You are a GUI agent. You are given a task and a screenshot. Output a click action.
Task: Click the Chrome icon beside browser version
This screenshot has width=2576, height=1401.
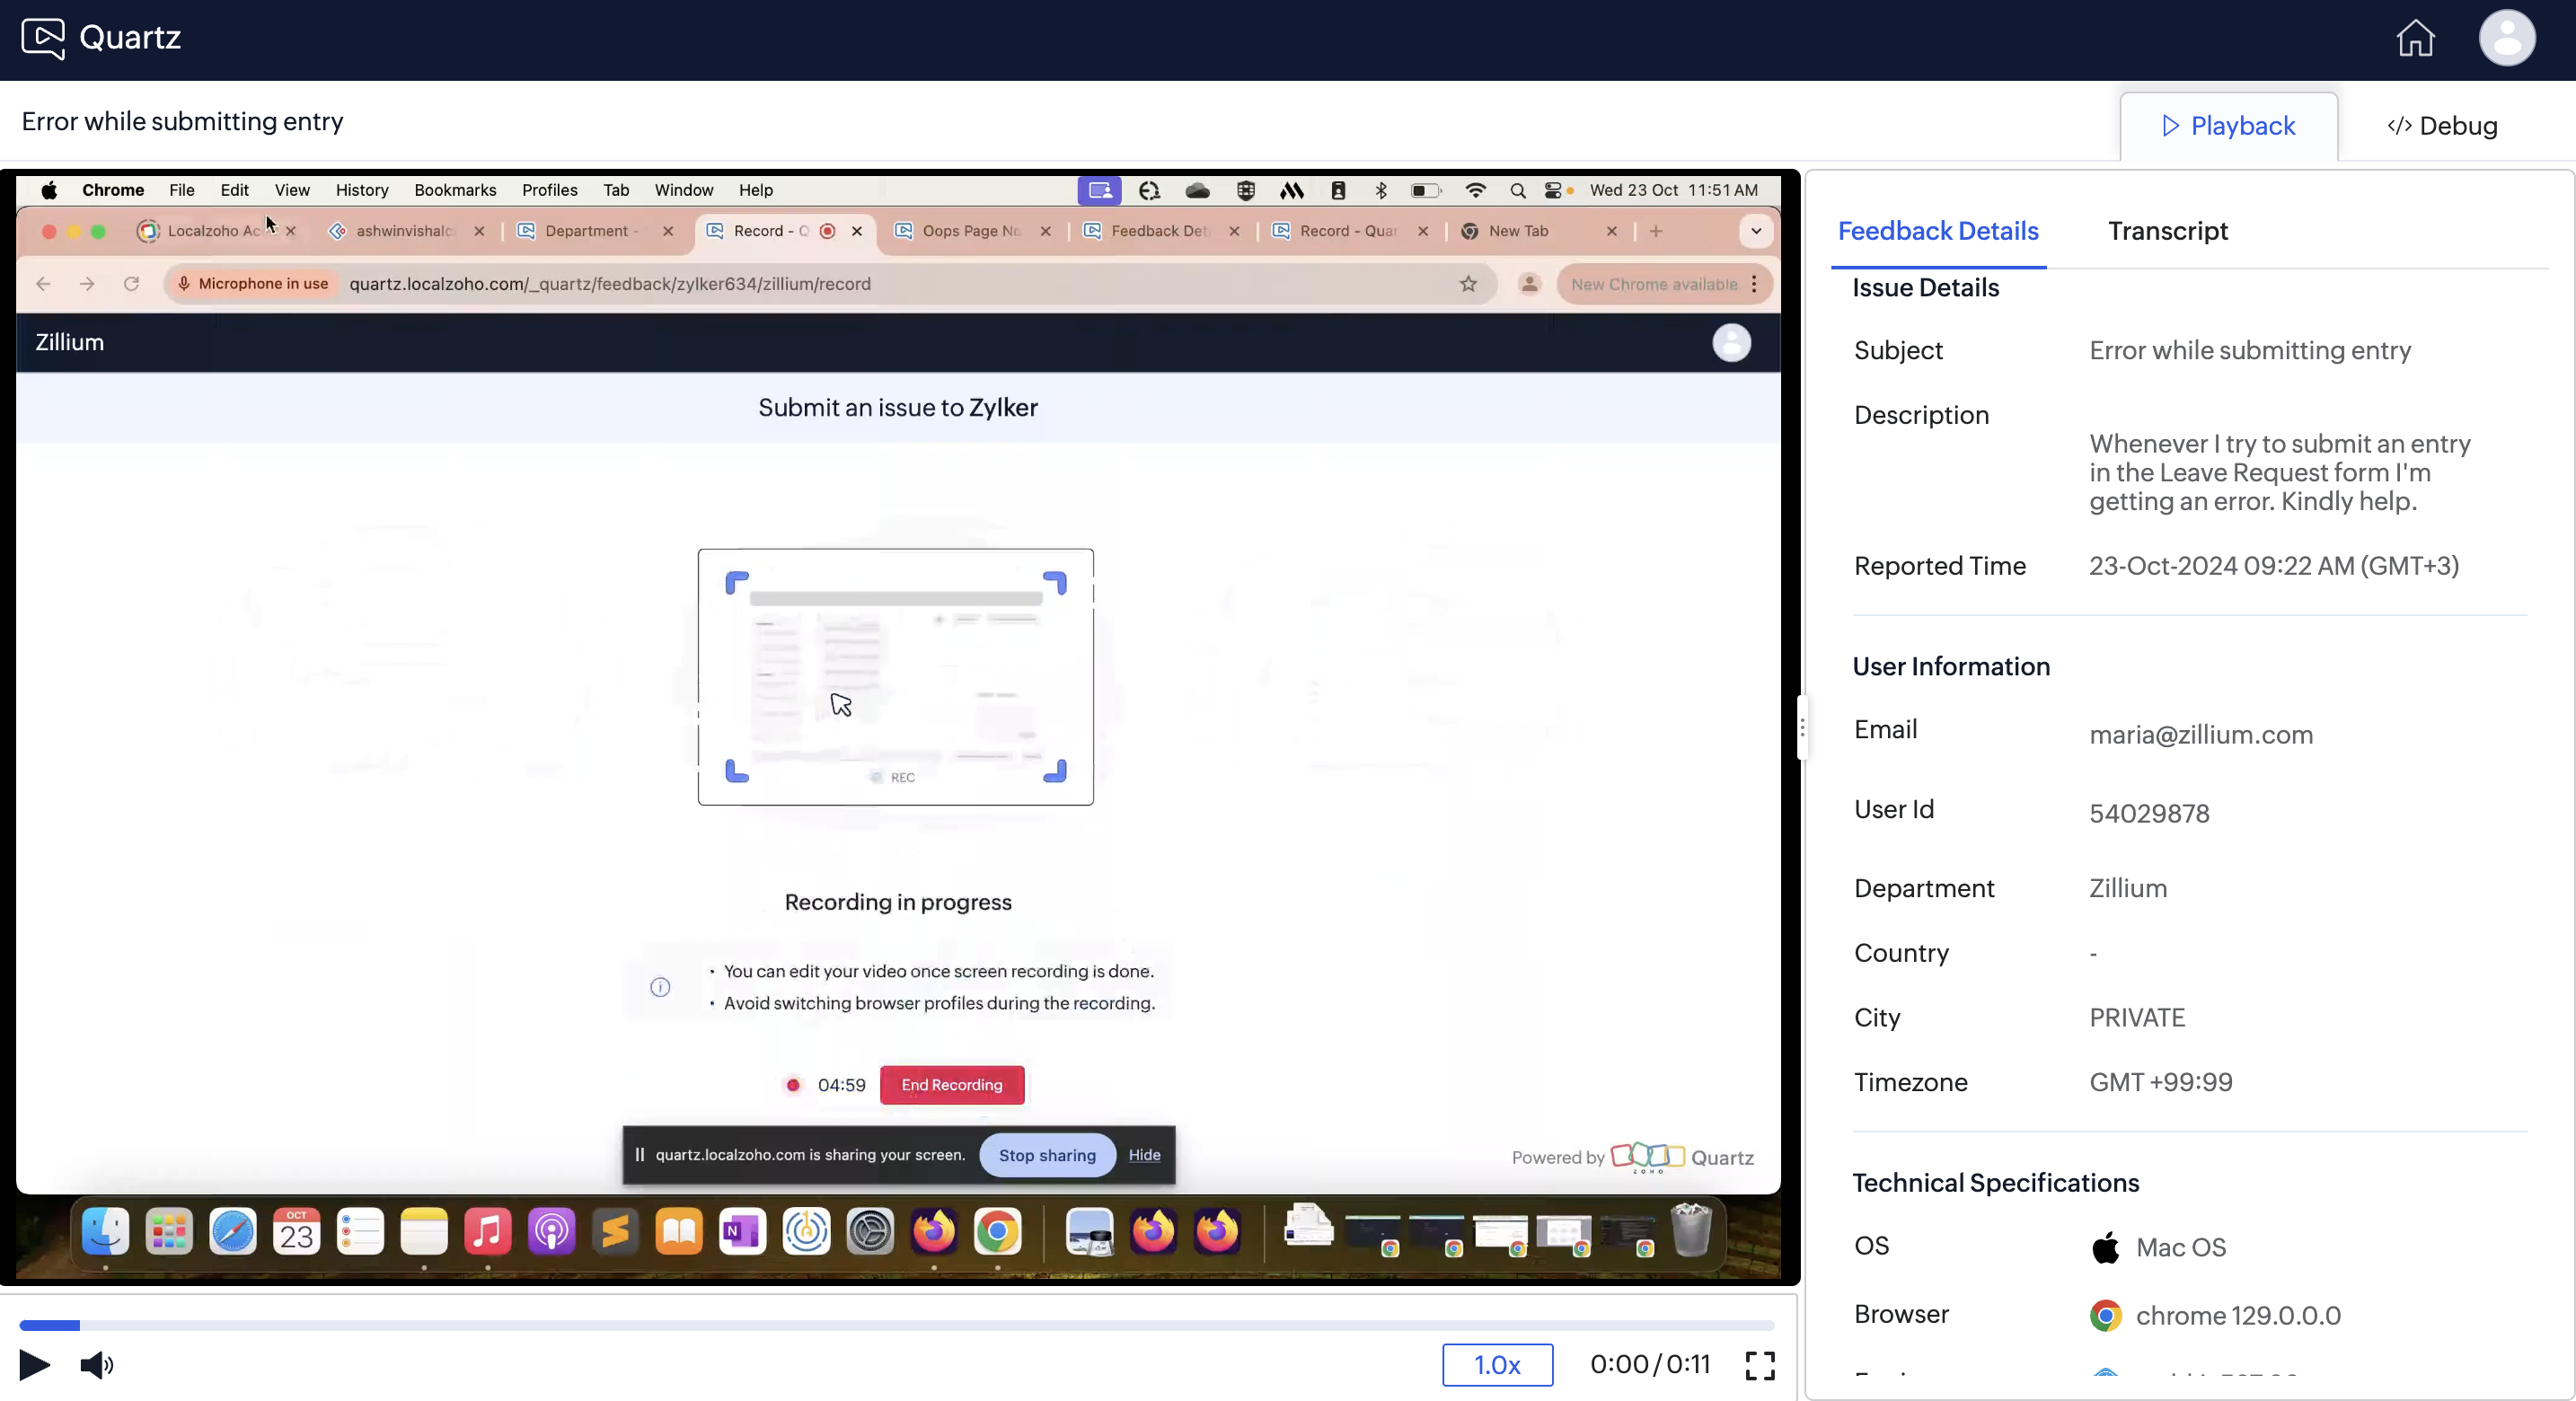tap(2105, 1315)
